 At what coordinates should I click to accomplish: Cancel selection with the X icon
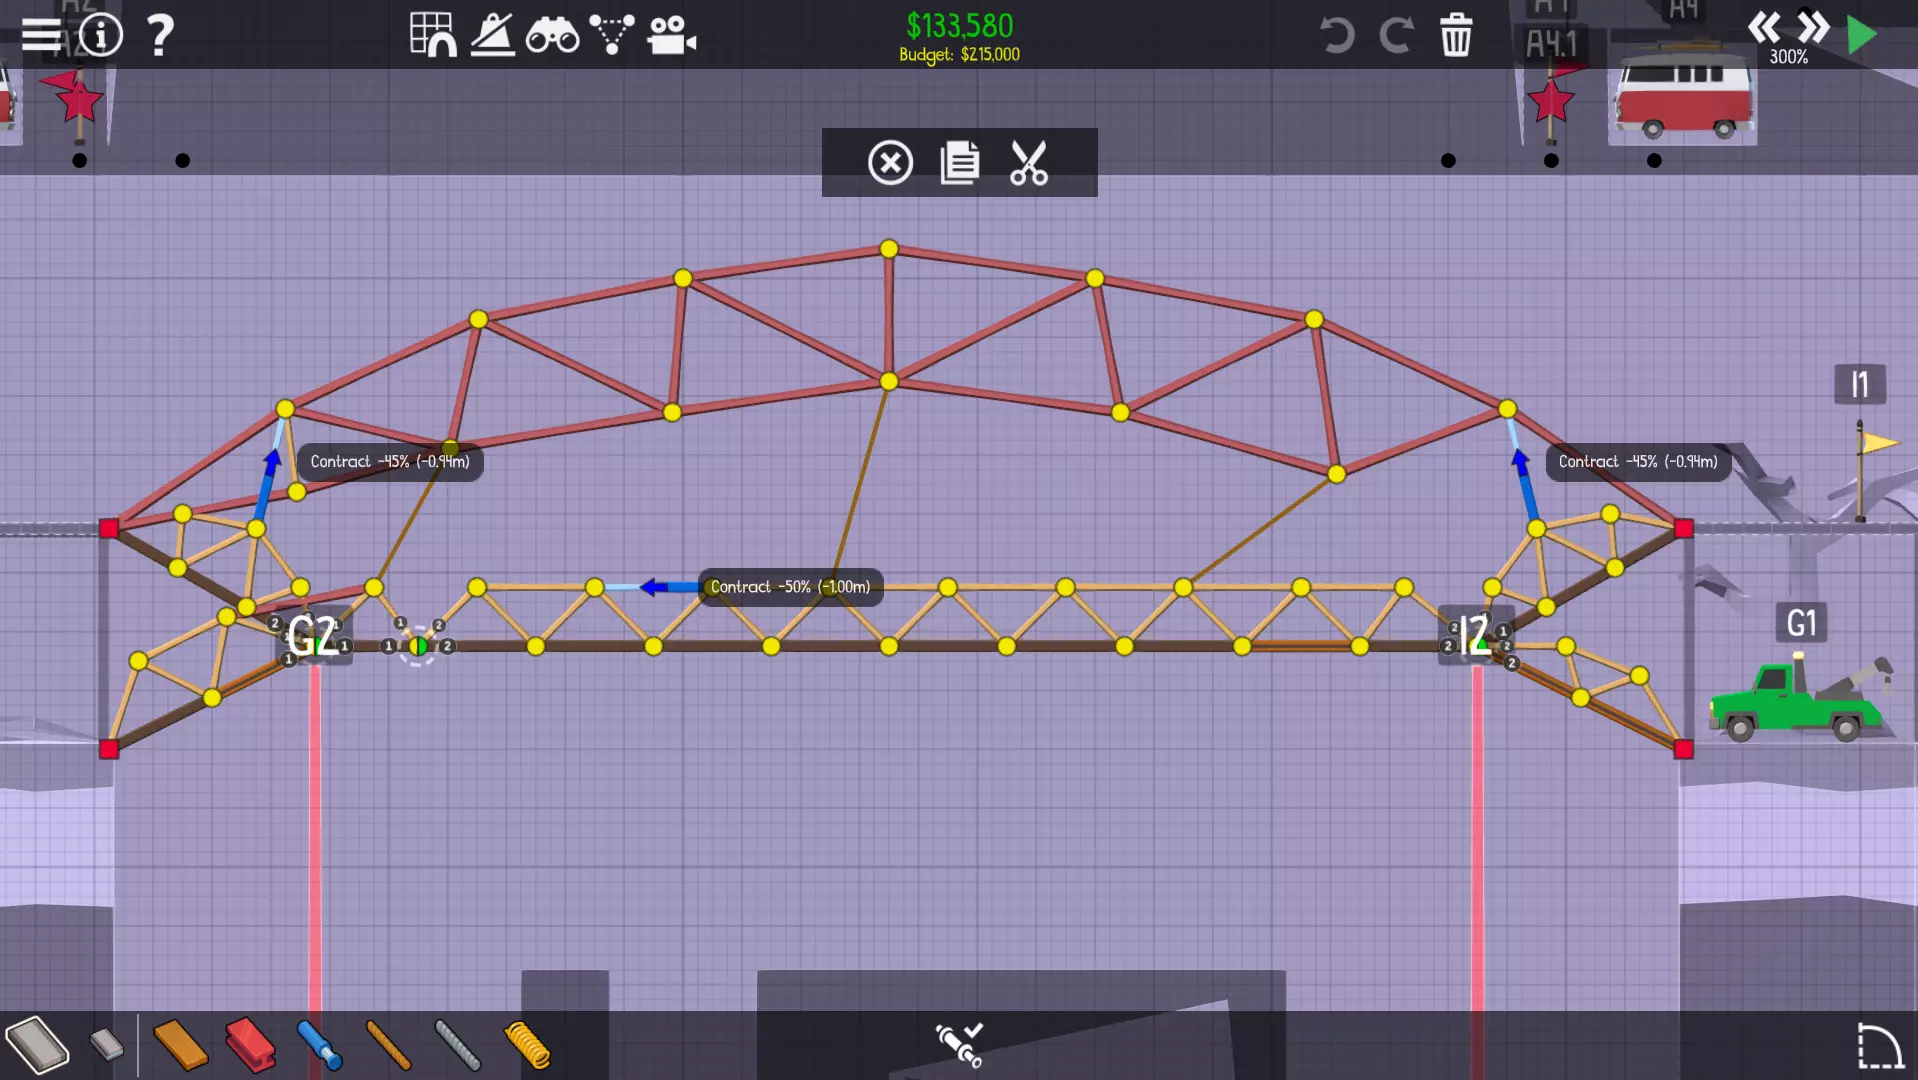click(890, 163)
